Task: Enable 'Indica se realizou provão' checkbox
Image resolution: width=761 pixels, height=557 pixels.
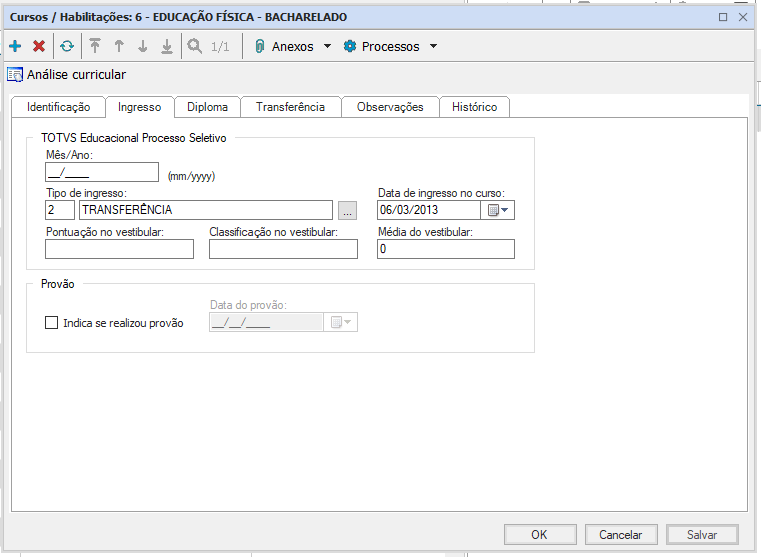Action: pos(52,323)
